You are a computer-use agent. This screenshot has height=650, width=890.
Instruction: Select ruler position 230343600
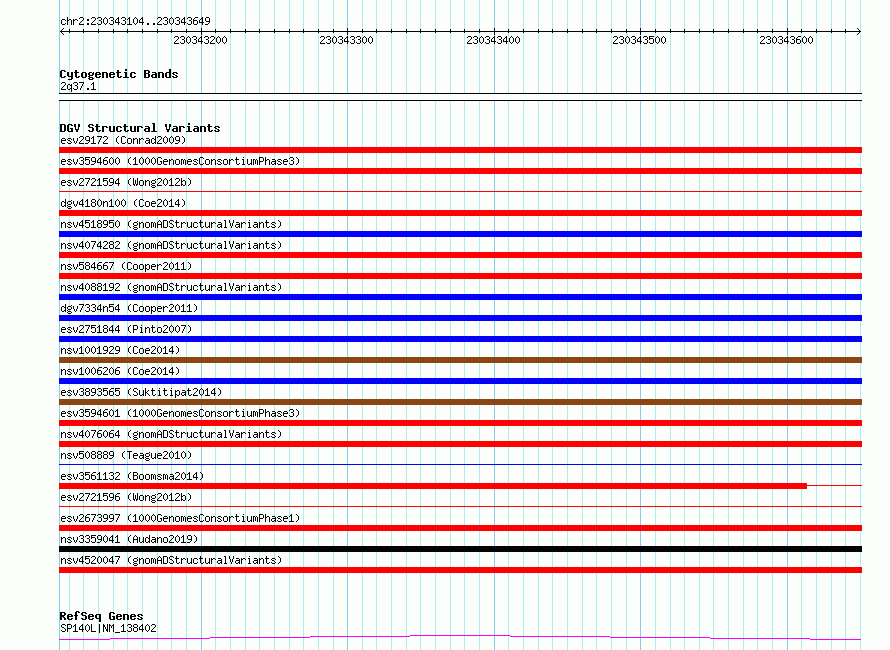pos(786,40)
